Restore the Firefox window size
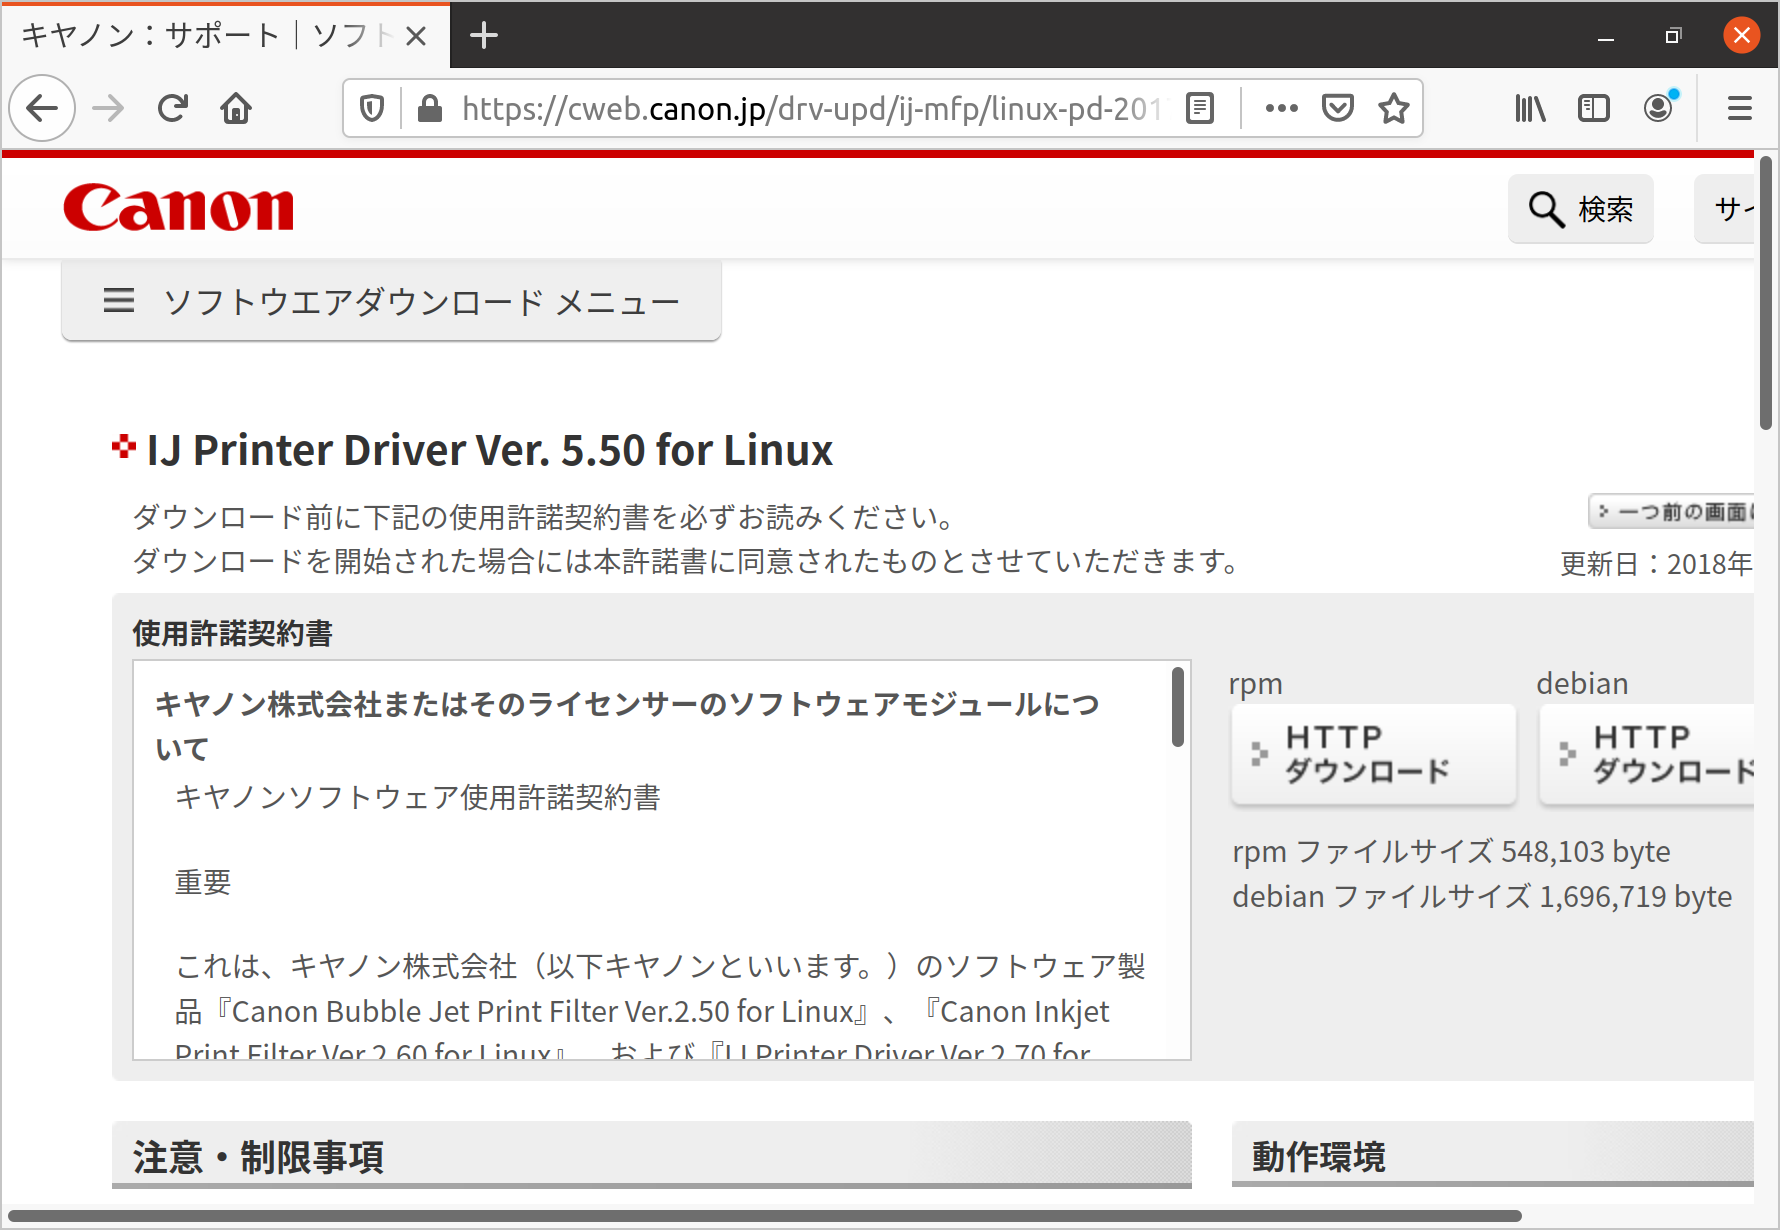Screen dimensions: 1780x1230 (x=1673, y=36)
